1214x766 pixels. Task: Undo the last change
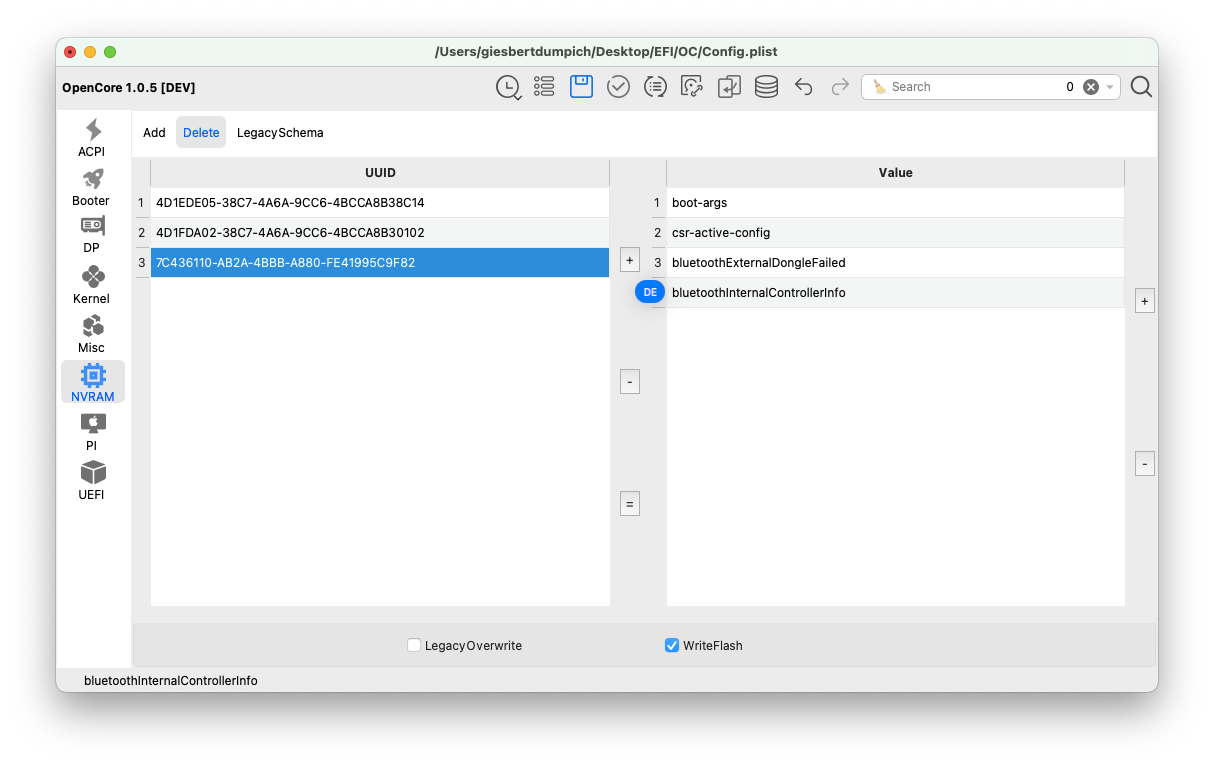pyautogui.click(x=803, y=87)
